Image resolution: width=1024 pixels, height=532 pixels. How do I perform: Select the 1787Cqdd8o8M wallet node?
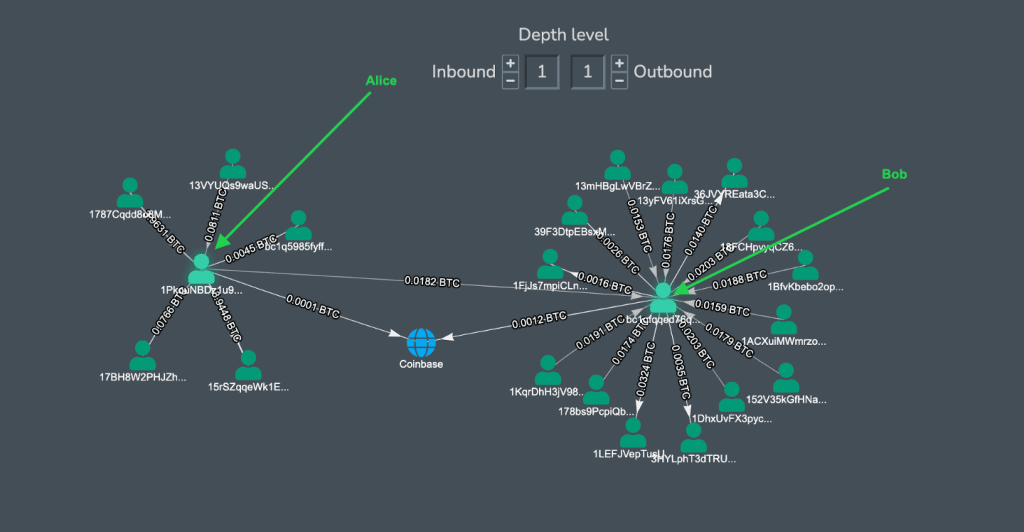click(130, 193)
